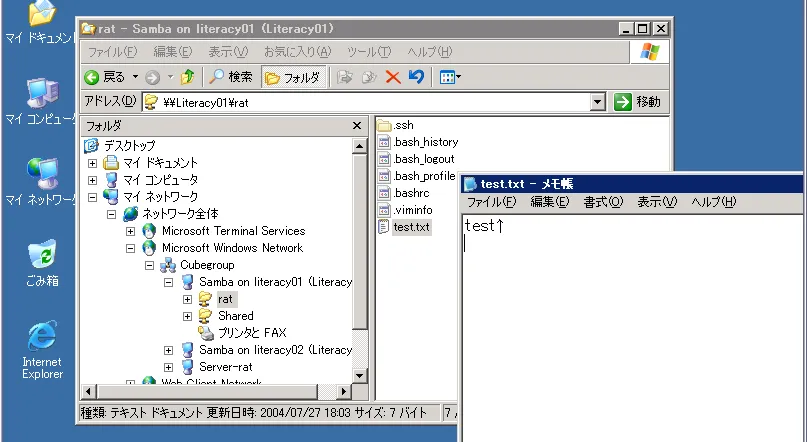Collapse Samba on literacy01 node
This screenshot has width=807, height=442.
[x=168, y=282]
